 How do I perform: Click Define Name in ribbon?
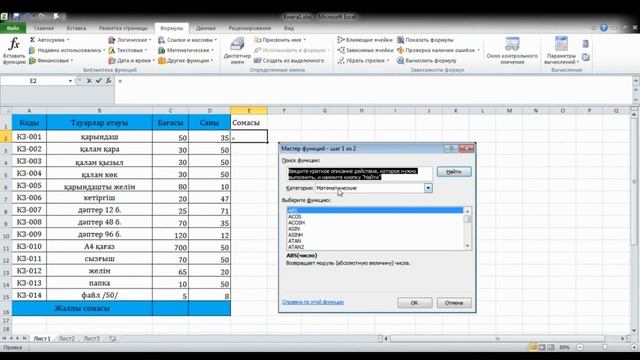280,40
